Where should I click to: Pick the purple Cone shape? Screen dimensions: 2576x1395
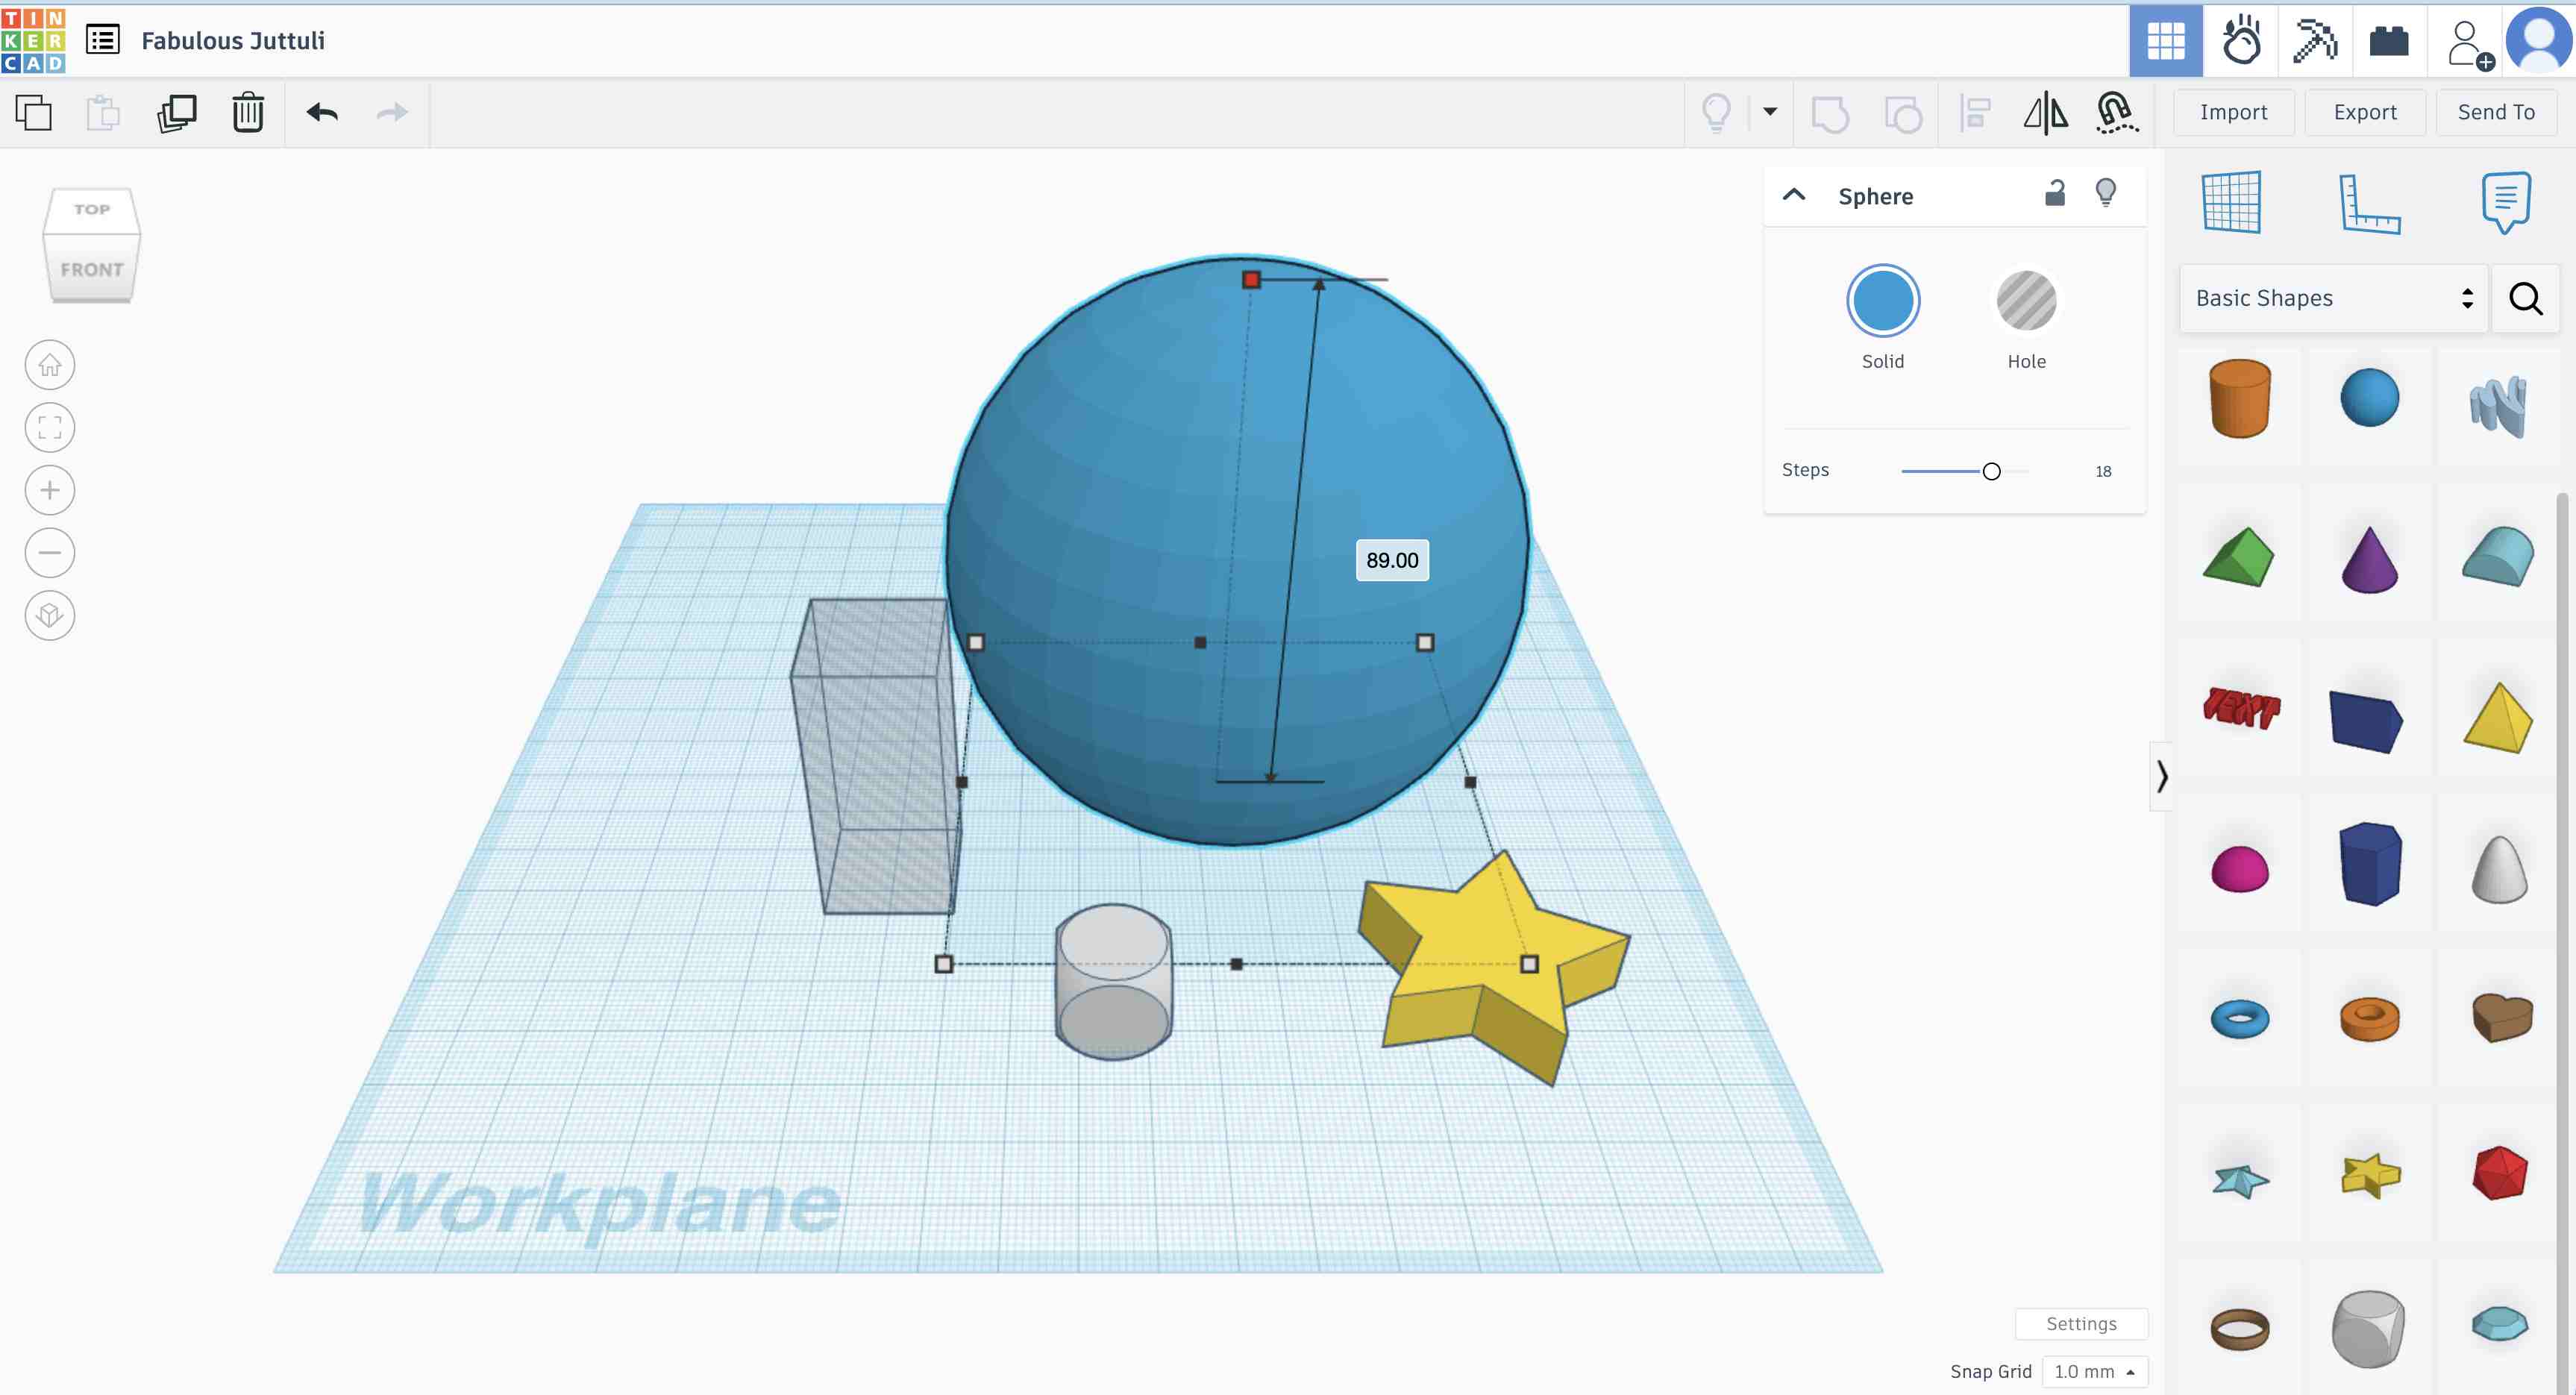click(2369, 559)
